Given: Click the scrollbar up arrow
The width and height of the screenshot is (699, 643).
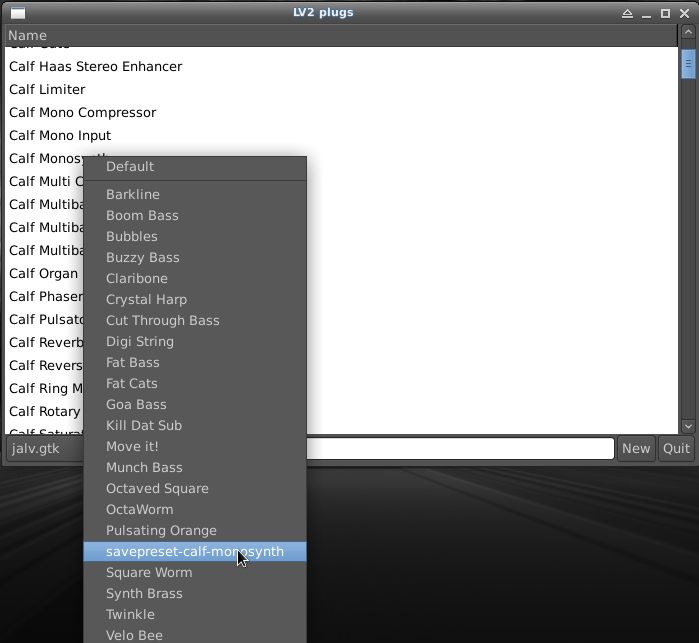Looking at the screenshot, I should (688, 32).
